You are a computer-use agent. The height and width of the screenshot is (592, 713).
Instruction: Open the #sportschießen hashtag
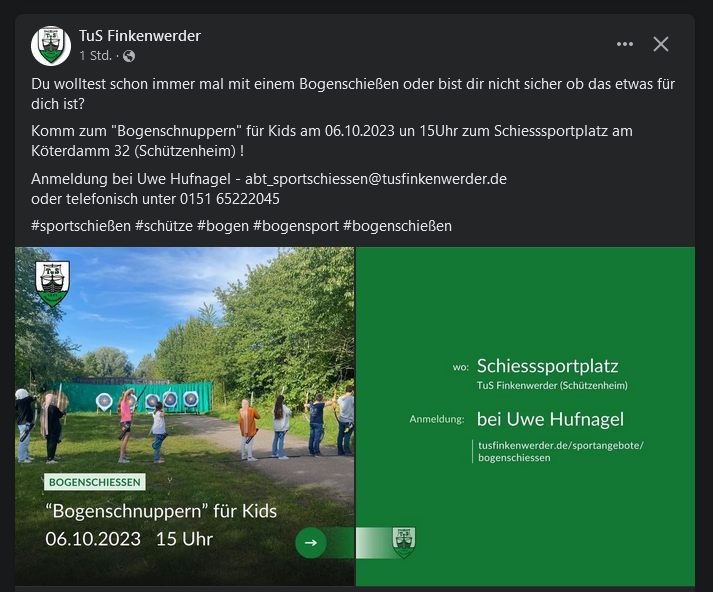81,226
